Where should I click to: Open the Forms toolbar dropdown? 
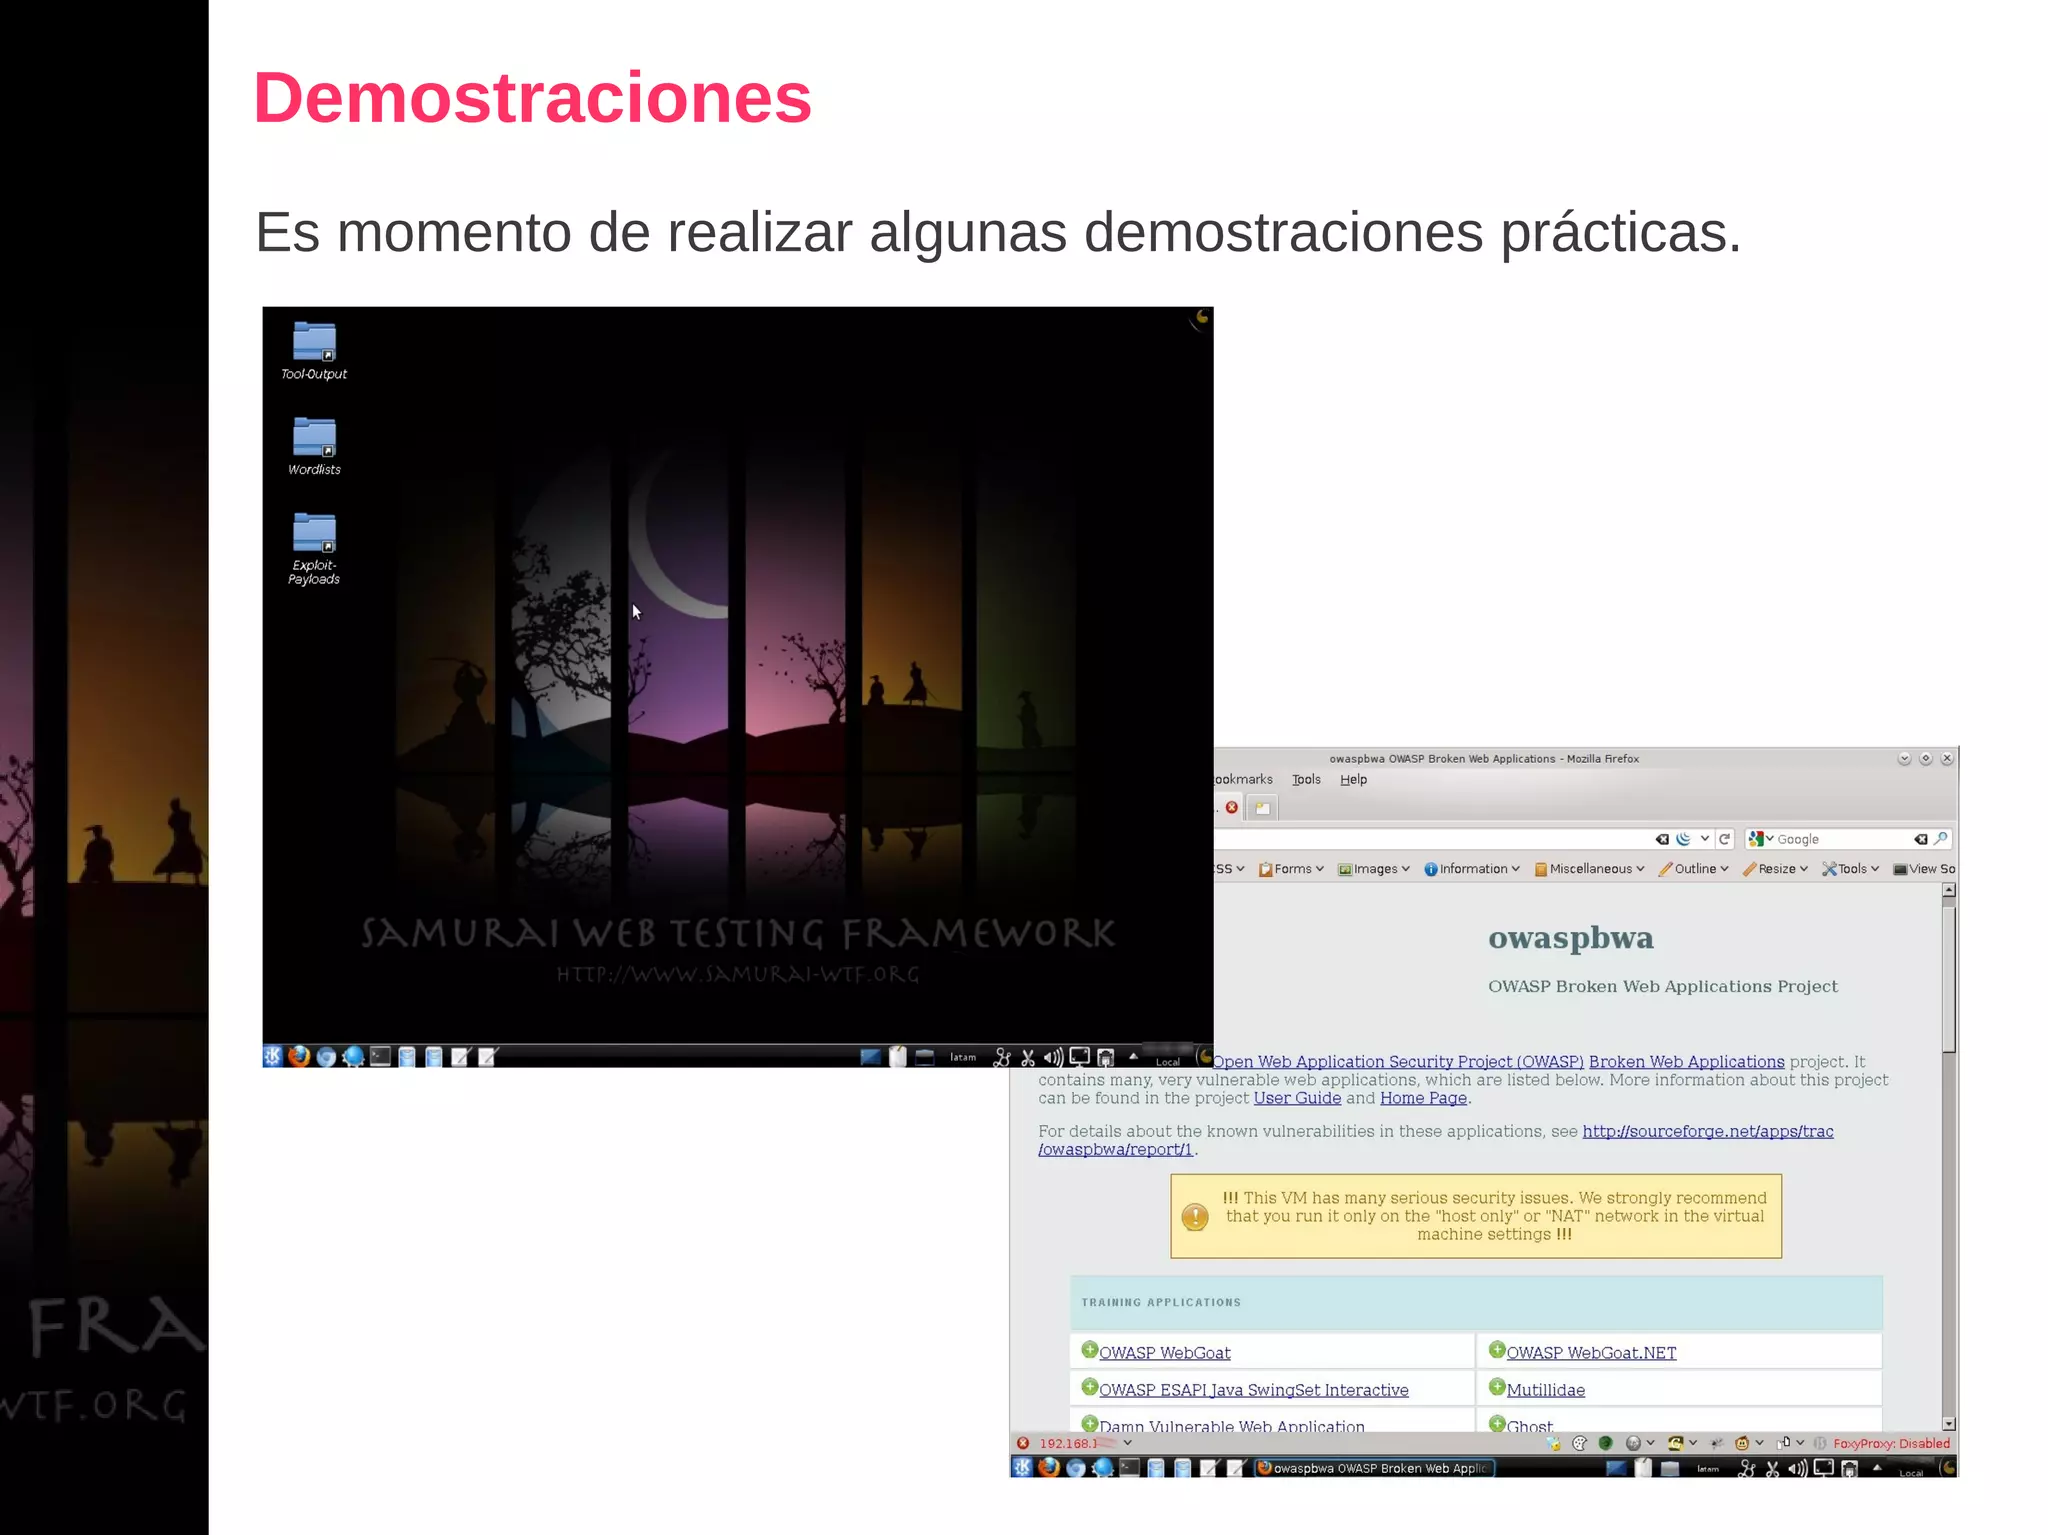(1292, 869)
